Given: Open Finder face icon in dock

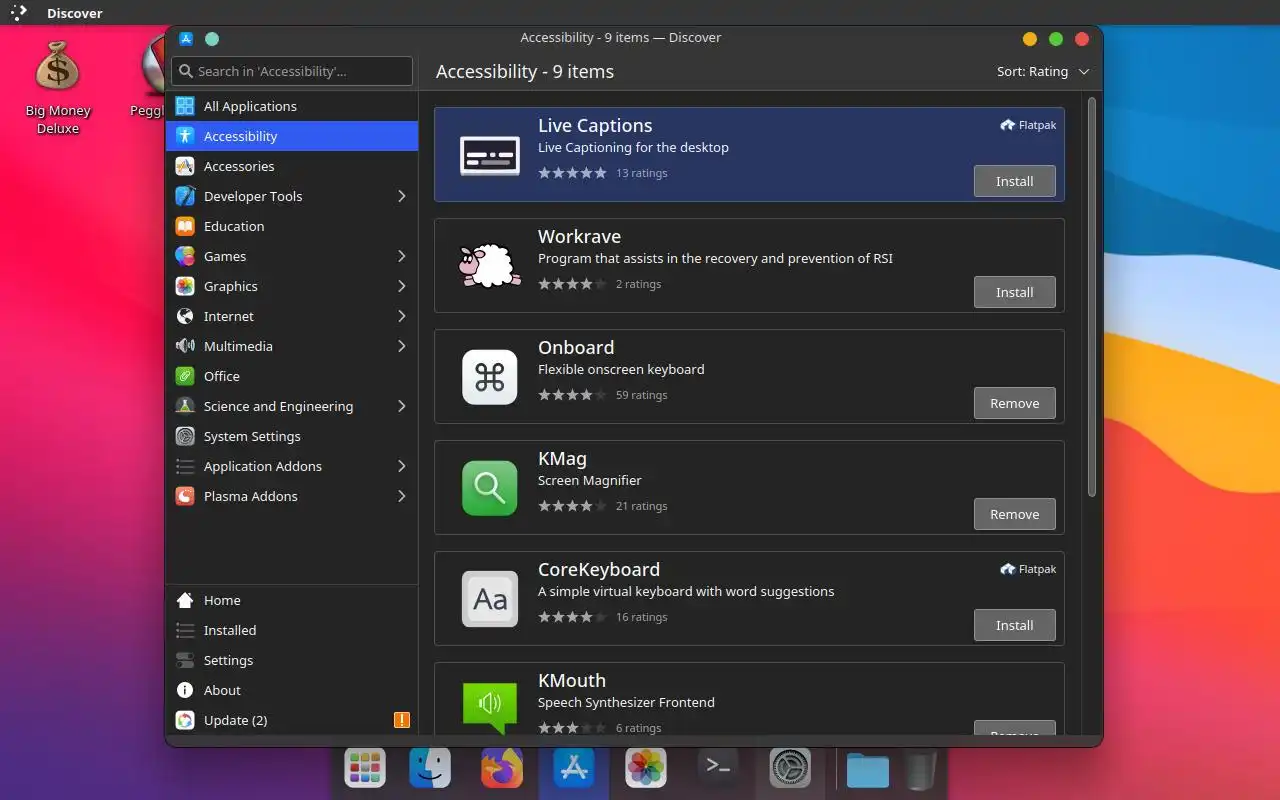Looking at the screenshot, I should click(x=430, y=768).
